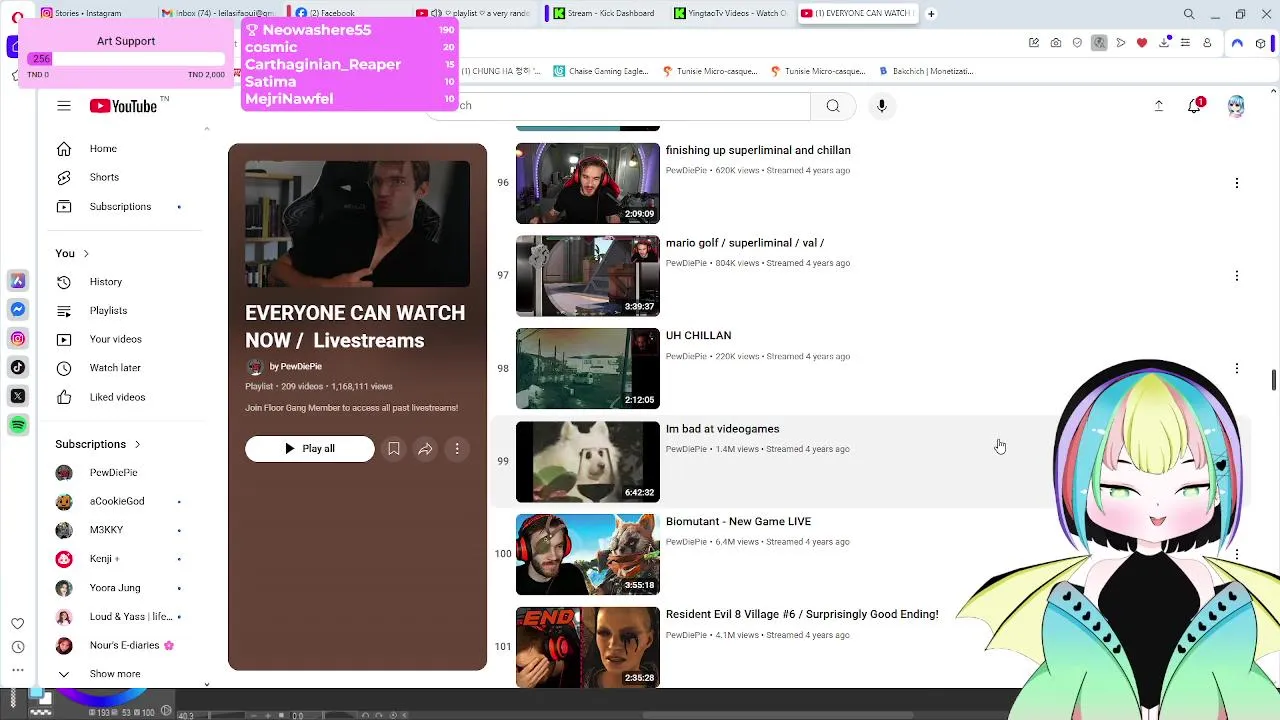Open browser tab search magnifier
This screenshot has width=1280, height=720.
click(1189, 14)
